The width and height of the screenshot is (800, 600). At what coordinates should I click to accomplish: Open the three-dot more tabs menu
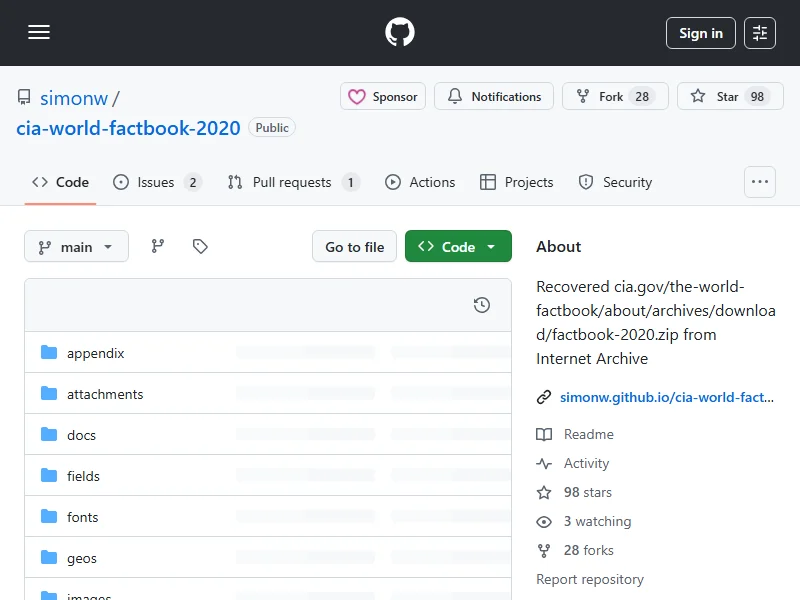point(760,182)
